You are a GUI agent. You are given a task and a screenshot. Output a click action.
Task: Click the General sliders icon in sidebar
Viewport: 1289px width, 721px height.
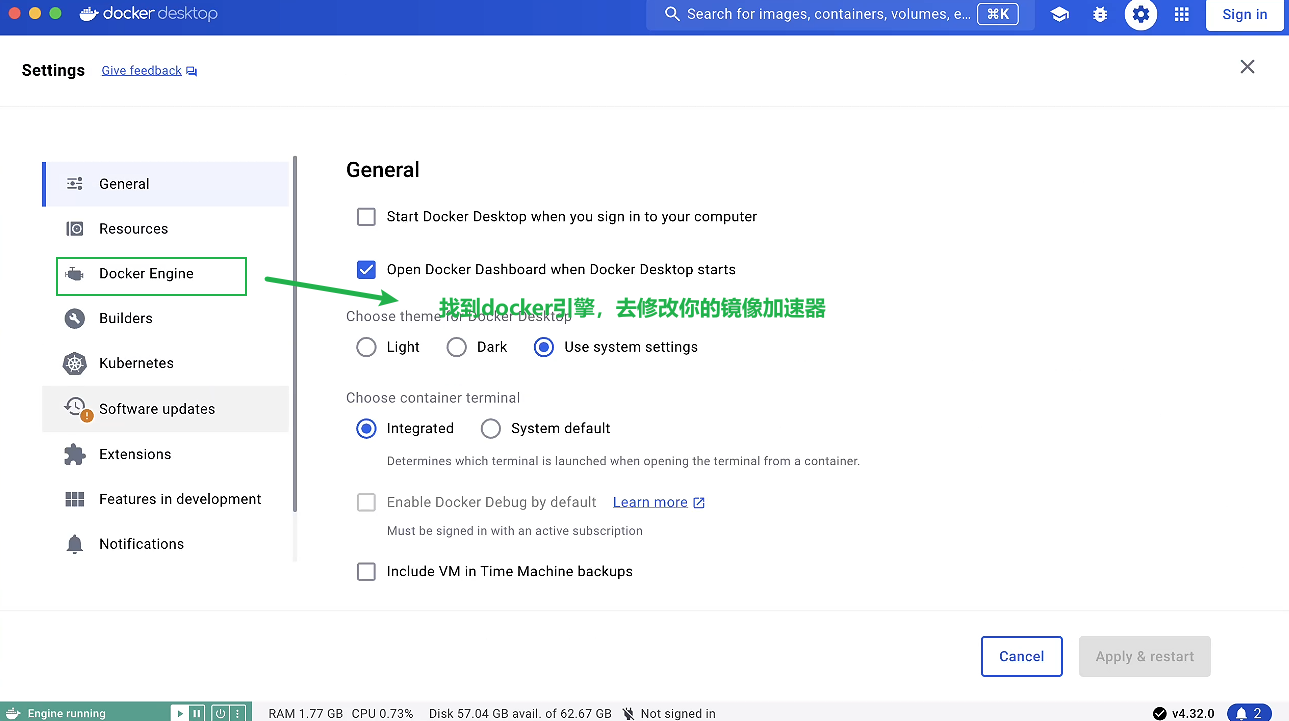click(x=75, y=184)
